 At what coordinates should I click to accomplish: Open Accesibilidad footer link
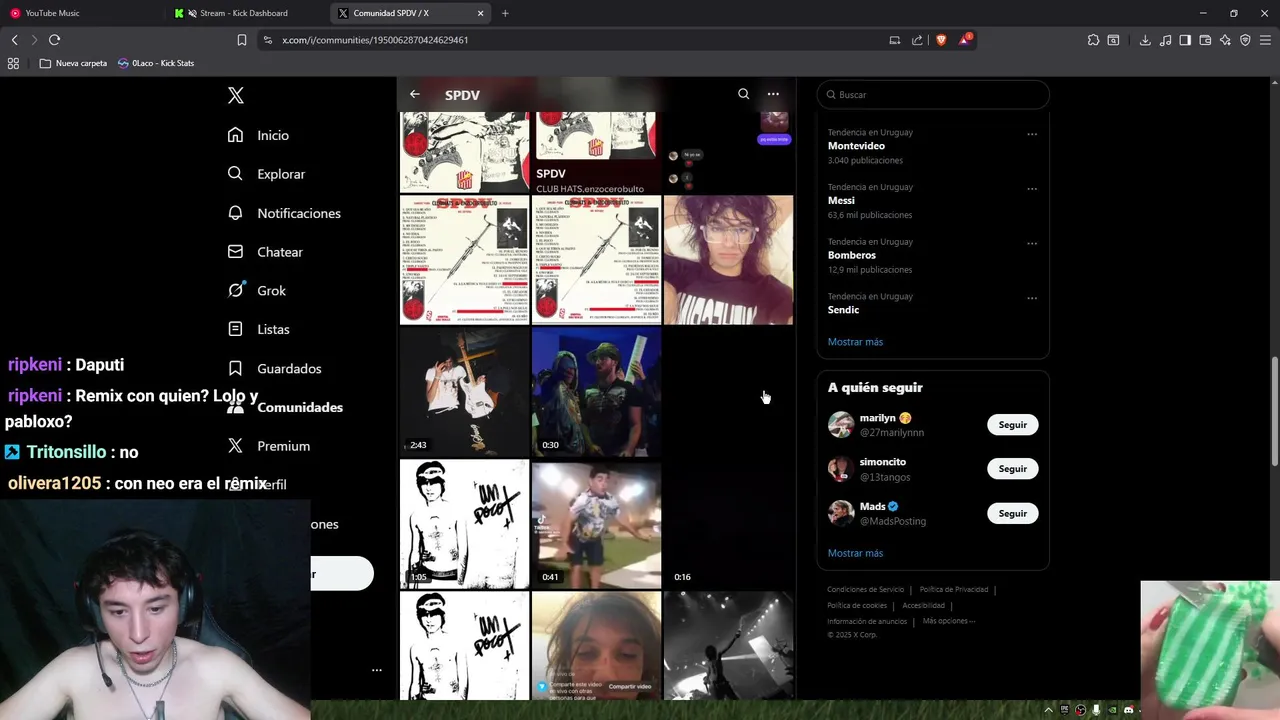923,606
